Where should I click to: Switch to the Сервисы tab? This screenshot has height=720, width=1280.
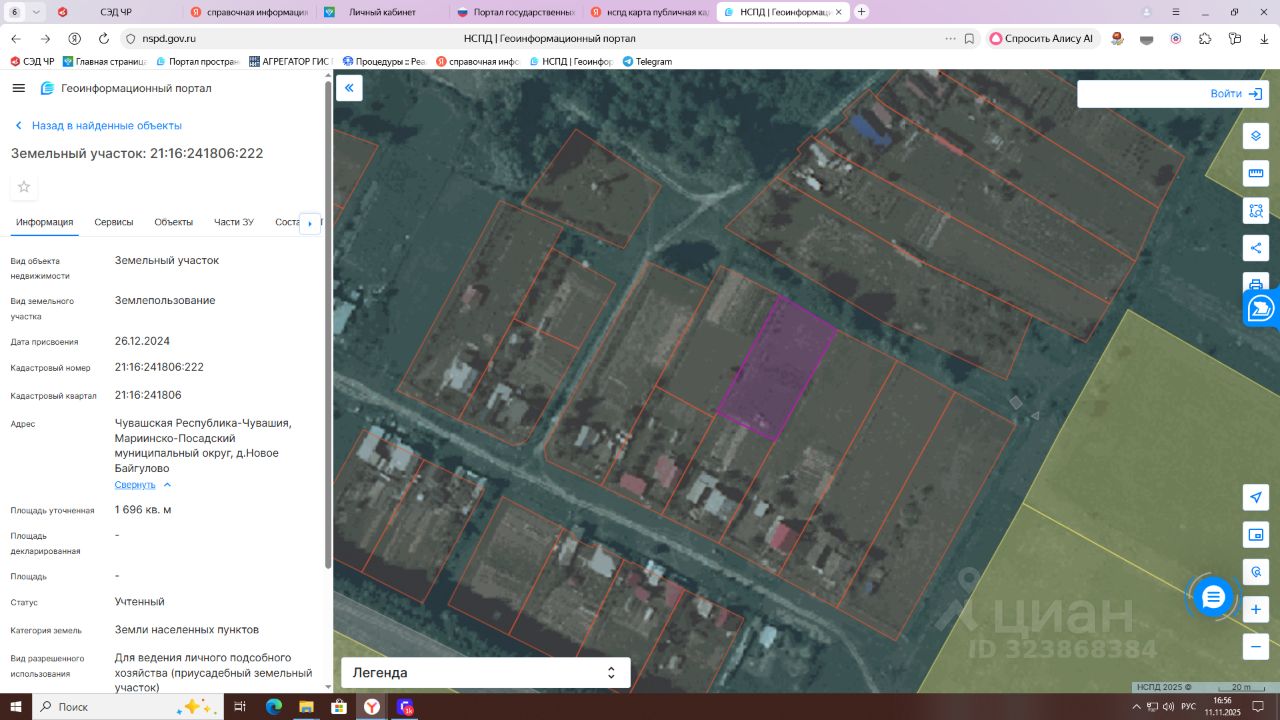point(114,222)
